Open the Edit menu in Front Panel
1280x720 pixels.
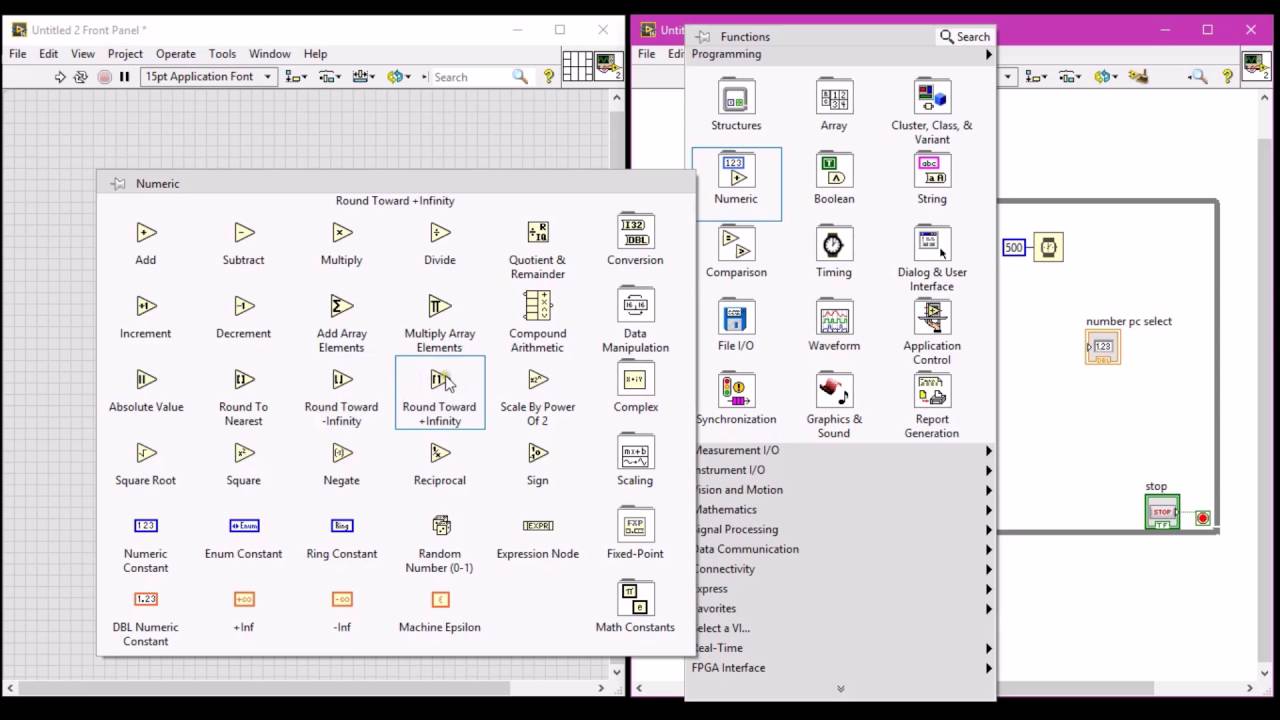click(48, 54)
